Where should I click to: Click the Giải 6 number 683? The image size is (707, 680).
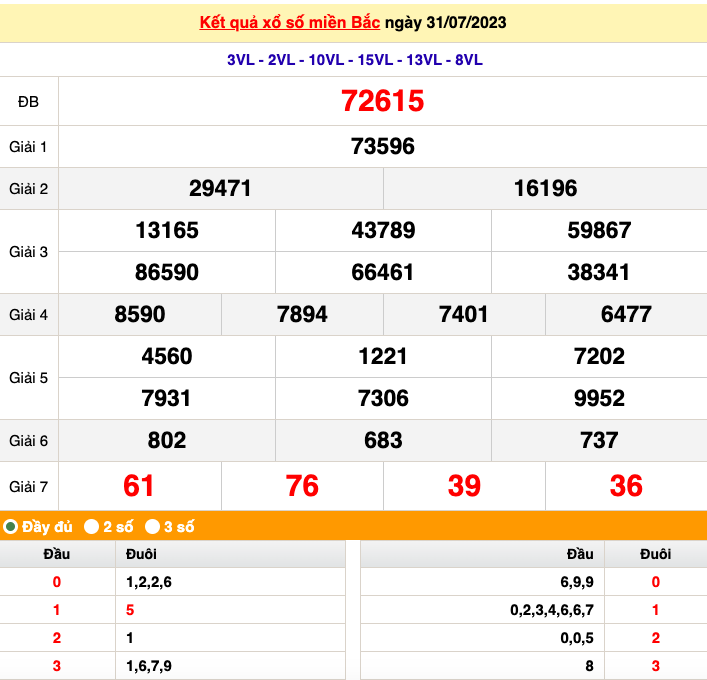pyautogui.click(x=383, y=440)
